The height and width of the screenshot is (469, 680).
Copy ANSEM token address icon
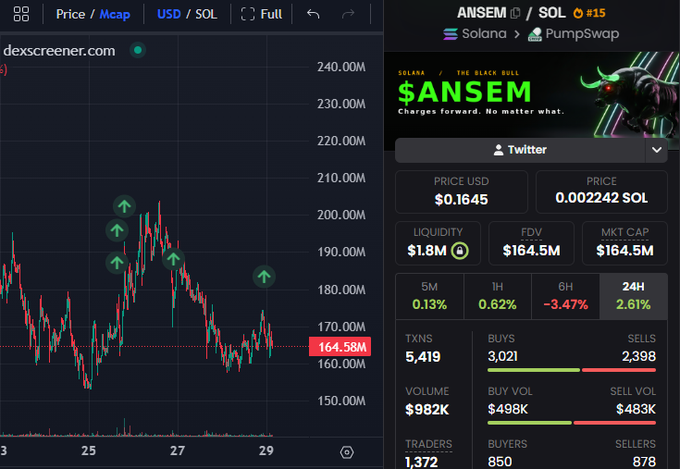coord(515,13)
